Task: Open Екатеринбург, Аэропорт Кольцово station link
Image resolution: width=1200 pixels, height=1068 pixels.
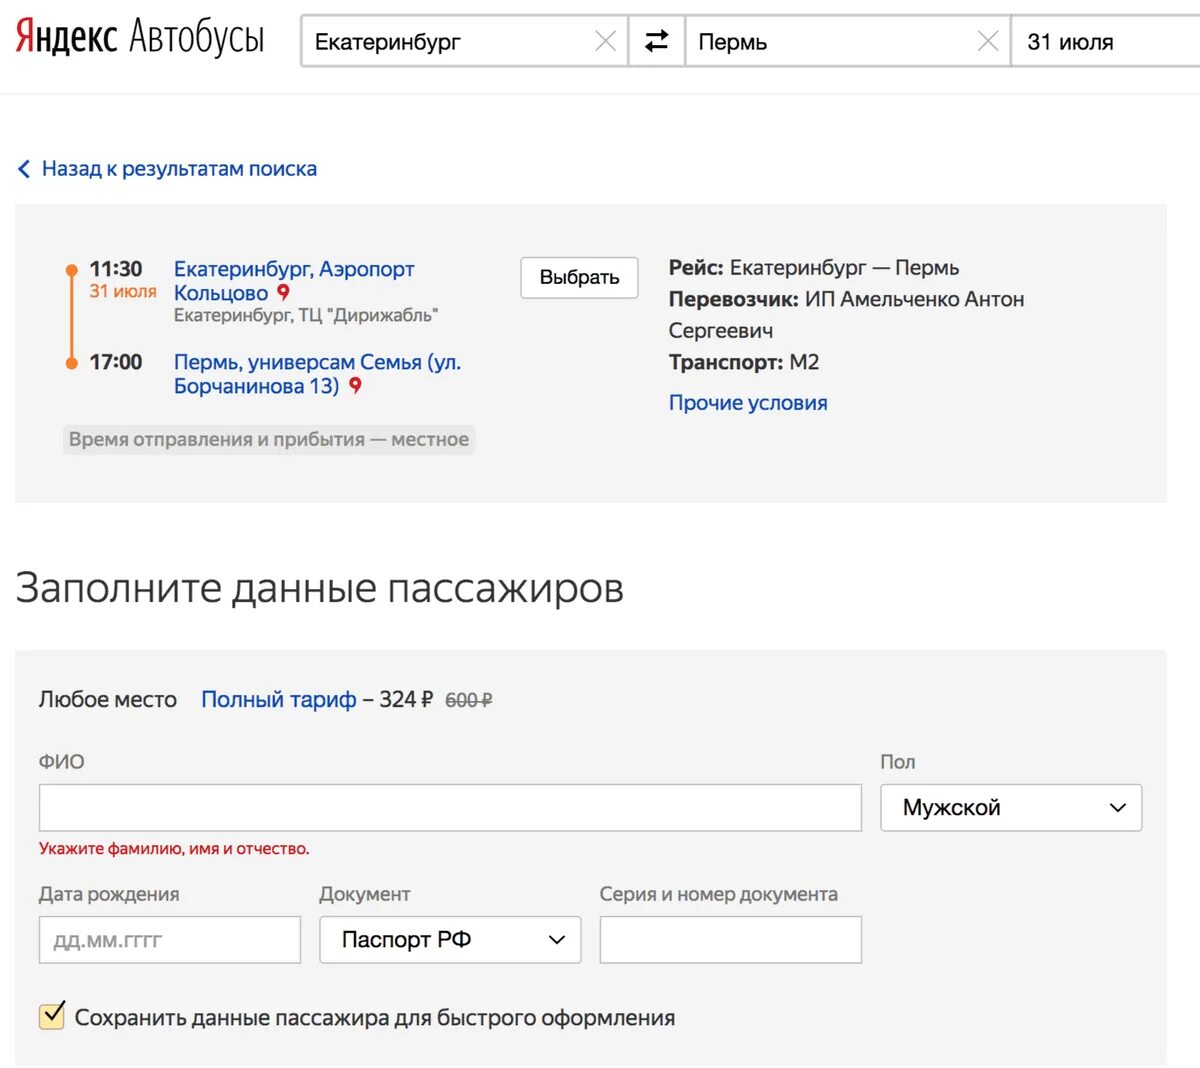Action: pyautogui.click(x=294, y=281)
